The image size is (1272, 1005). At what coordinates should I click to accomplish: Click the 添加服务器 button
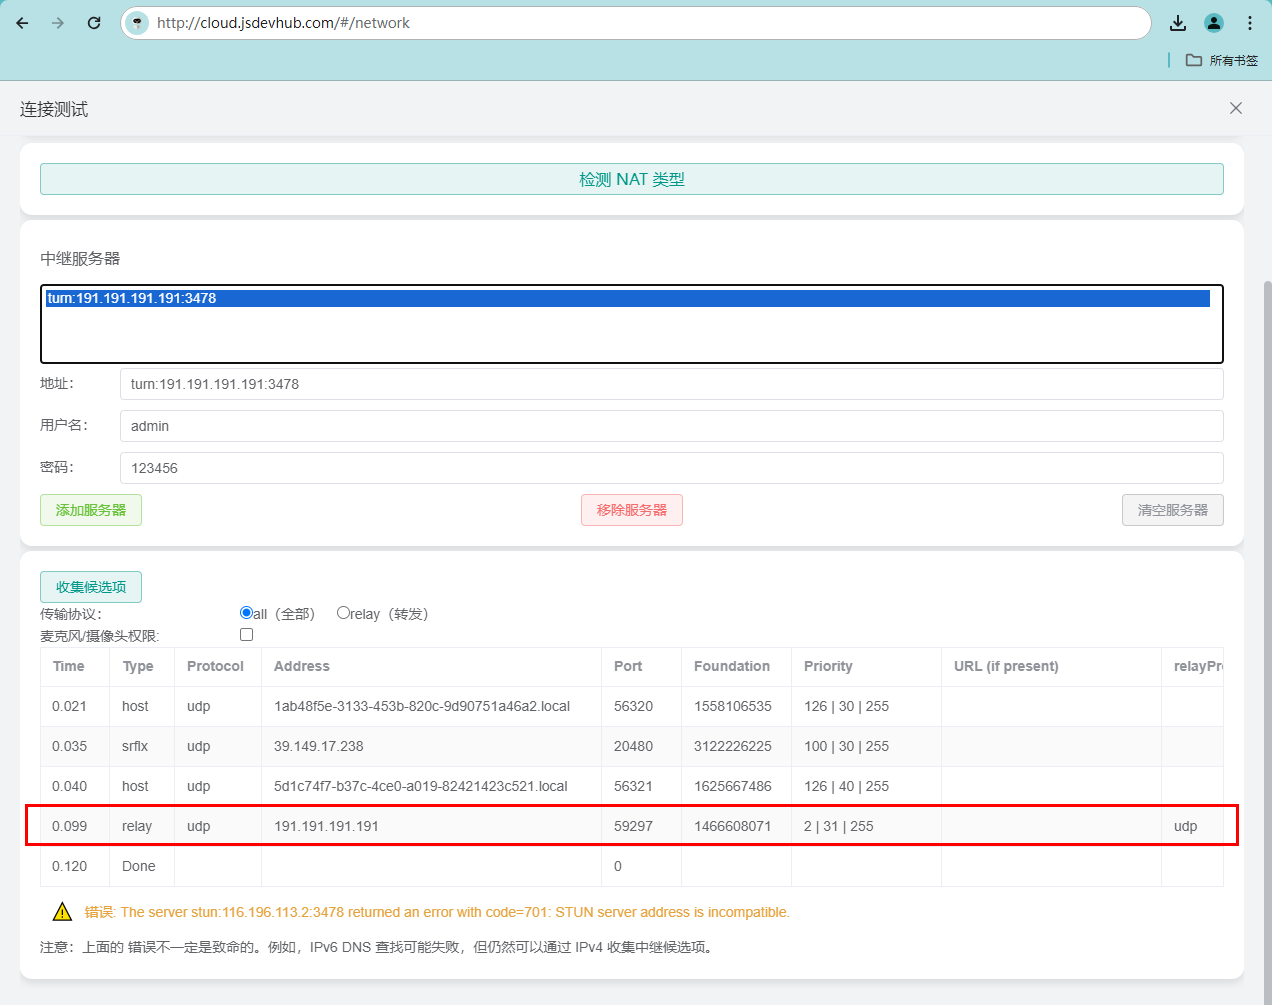tap(91, 510)
